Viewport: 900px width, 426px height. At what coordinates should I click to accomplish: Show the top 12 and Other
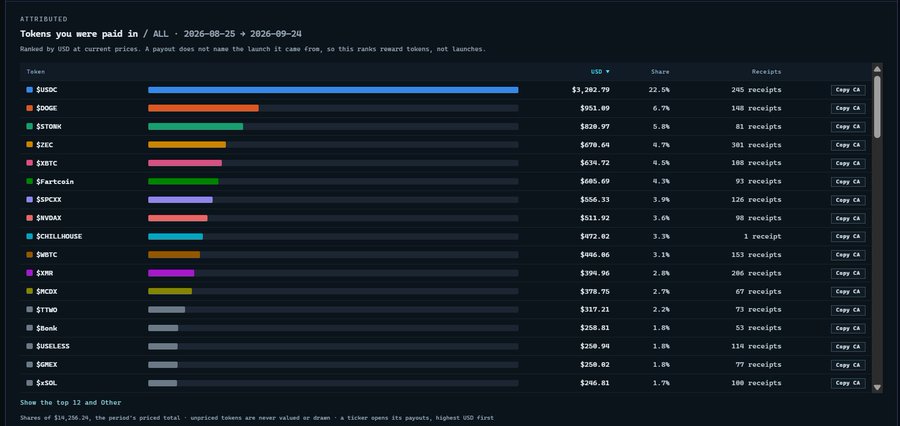(71, 402)
